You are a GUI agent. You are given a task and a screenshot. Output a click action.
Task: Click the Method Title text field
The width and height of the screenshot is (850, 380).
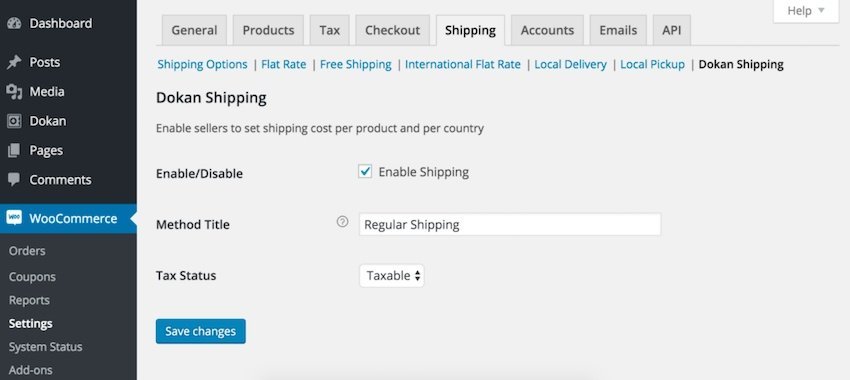(x=510, y=224)
